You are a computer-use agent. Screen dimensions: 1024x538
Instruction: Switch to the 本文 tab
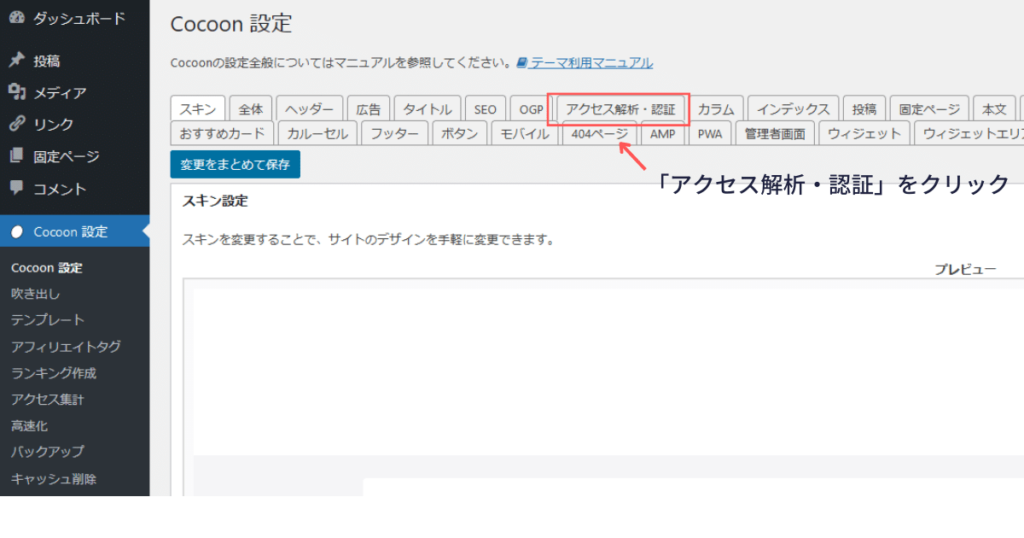[x=995, y=109]
